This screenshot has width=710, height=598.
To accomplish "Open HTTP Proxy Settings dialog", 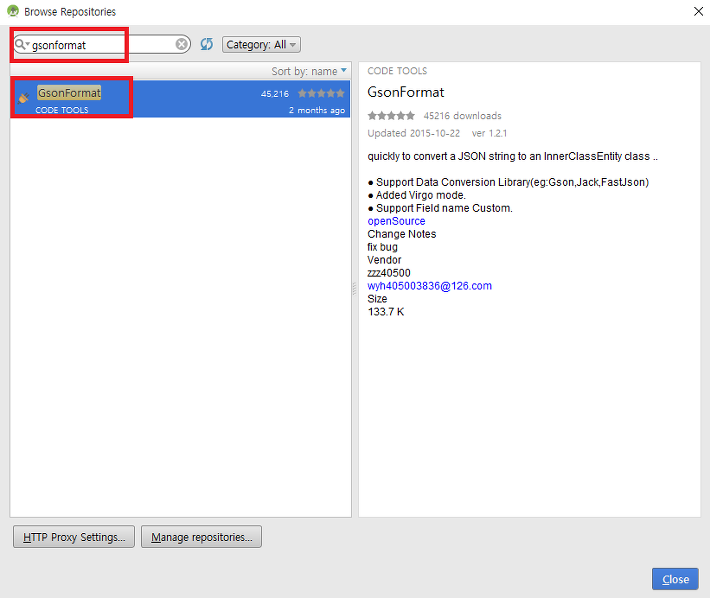I will point(74,536).
